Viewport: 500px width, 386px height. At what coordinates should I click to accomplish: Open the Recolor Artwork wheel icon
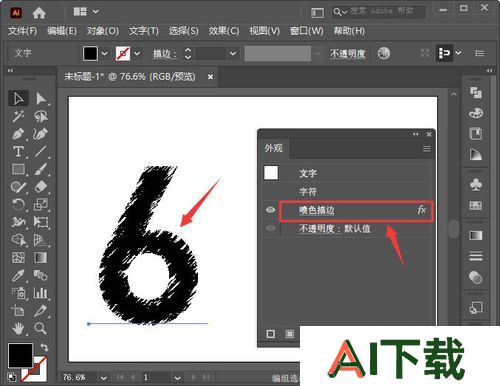click(x=384, y=53)
